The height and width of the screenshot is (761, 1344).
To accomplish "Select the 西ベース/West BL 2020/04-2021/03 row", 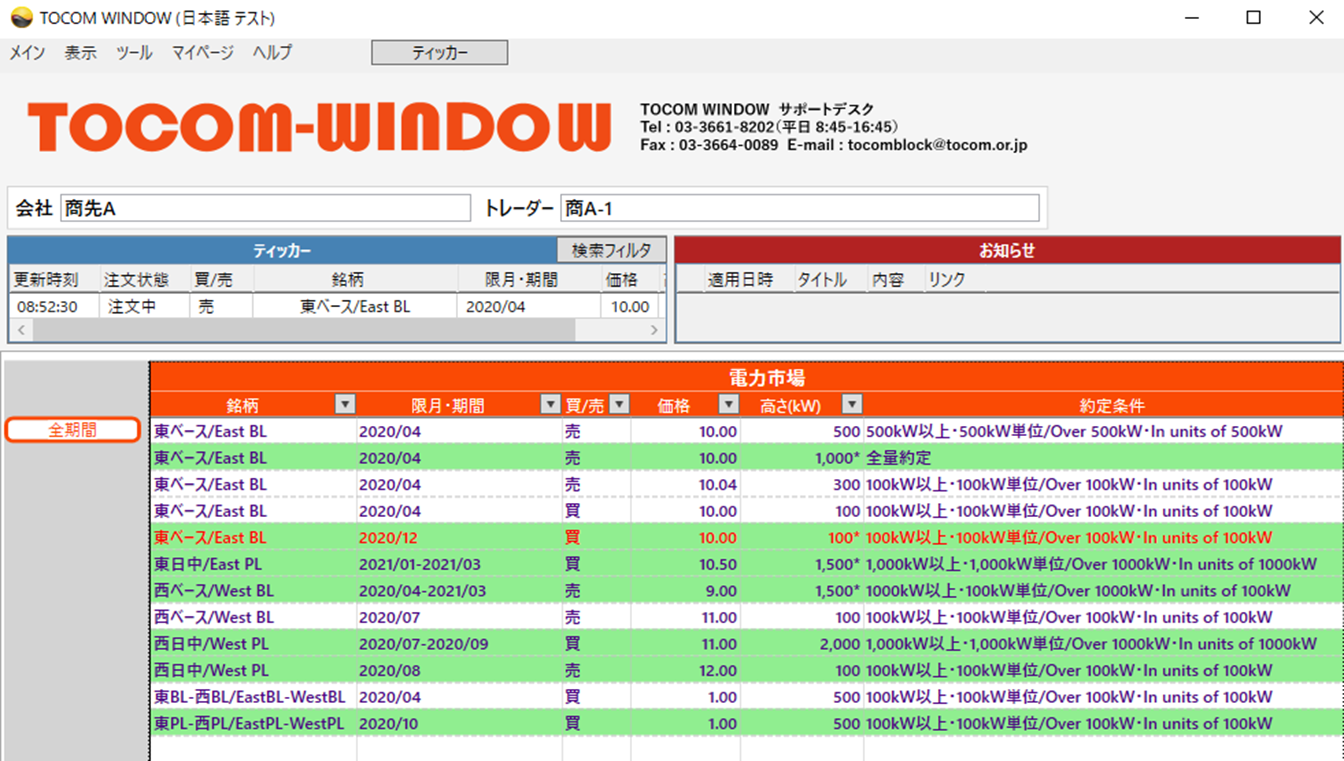I will click(747, 590).
